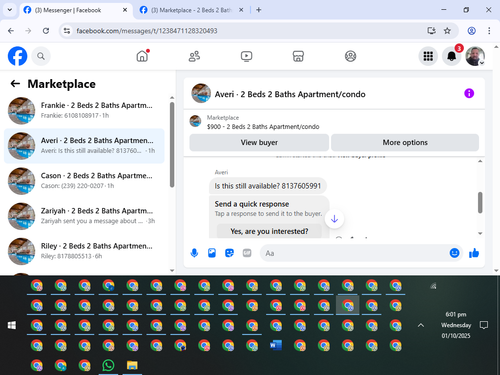Select Averi's conversation in the list
The height and width of the screenshot is (375, 500).
pos(84,146)
